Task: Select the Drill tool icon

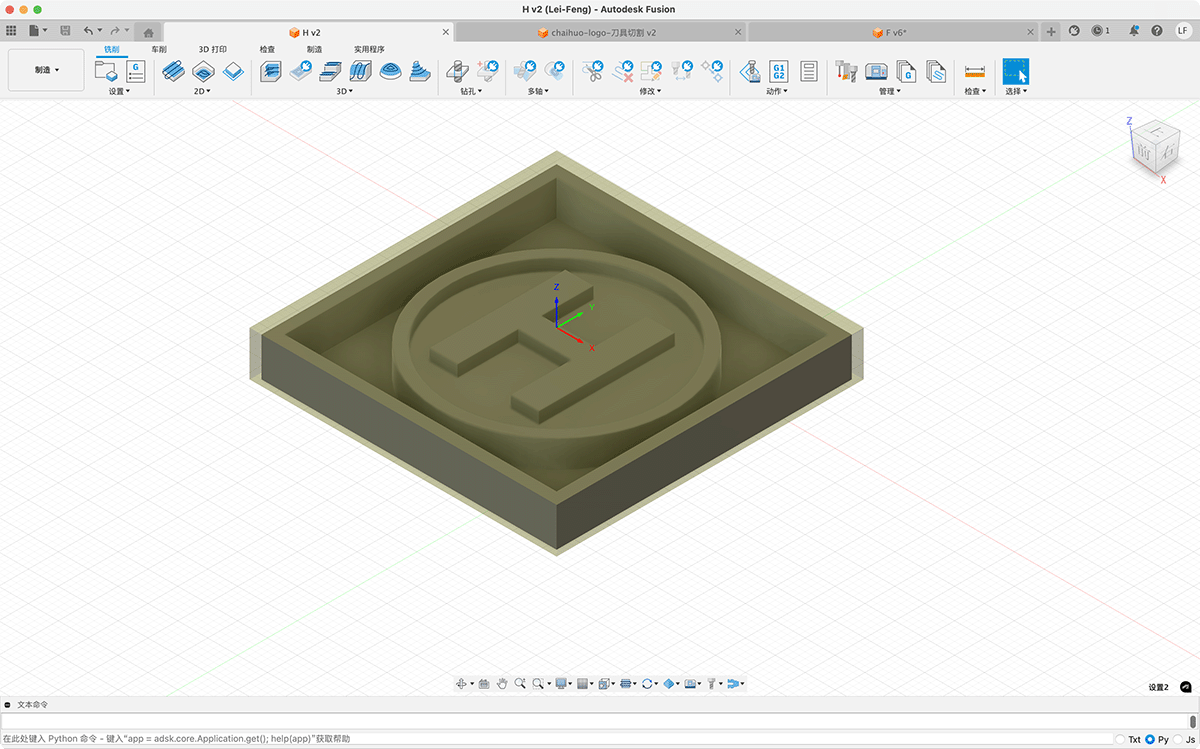Action: click(x=457, y=71)
